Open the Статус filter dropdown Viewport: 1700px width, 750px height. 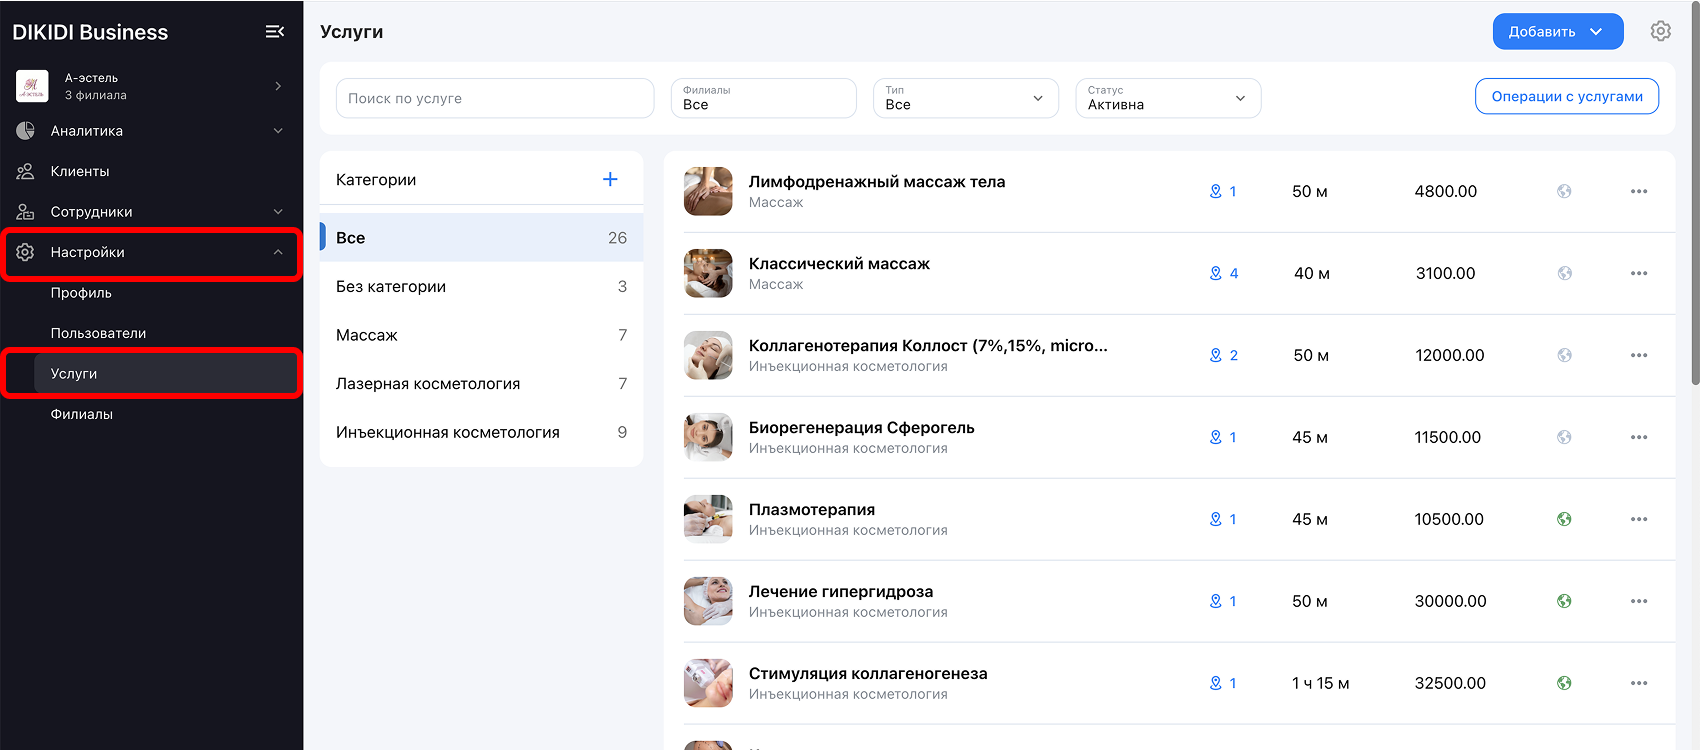1168,98
